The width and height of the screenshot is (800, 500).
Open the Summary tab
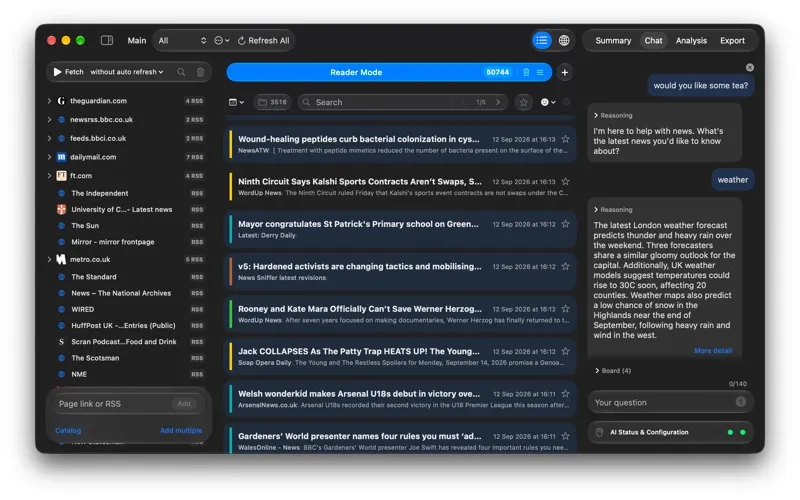[x=613, y=40]
